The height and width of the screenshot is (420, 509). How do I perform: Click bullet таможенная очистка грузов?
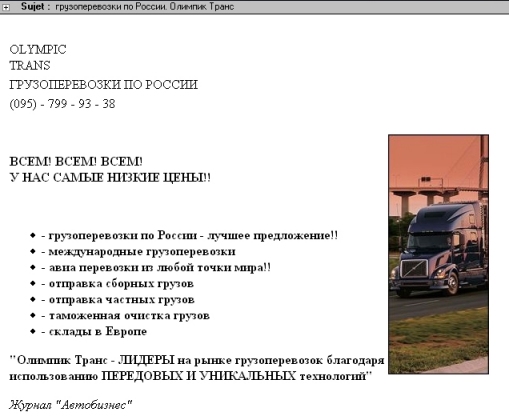click(125, 315)
